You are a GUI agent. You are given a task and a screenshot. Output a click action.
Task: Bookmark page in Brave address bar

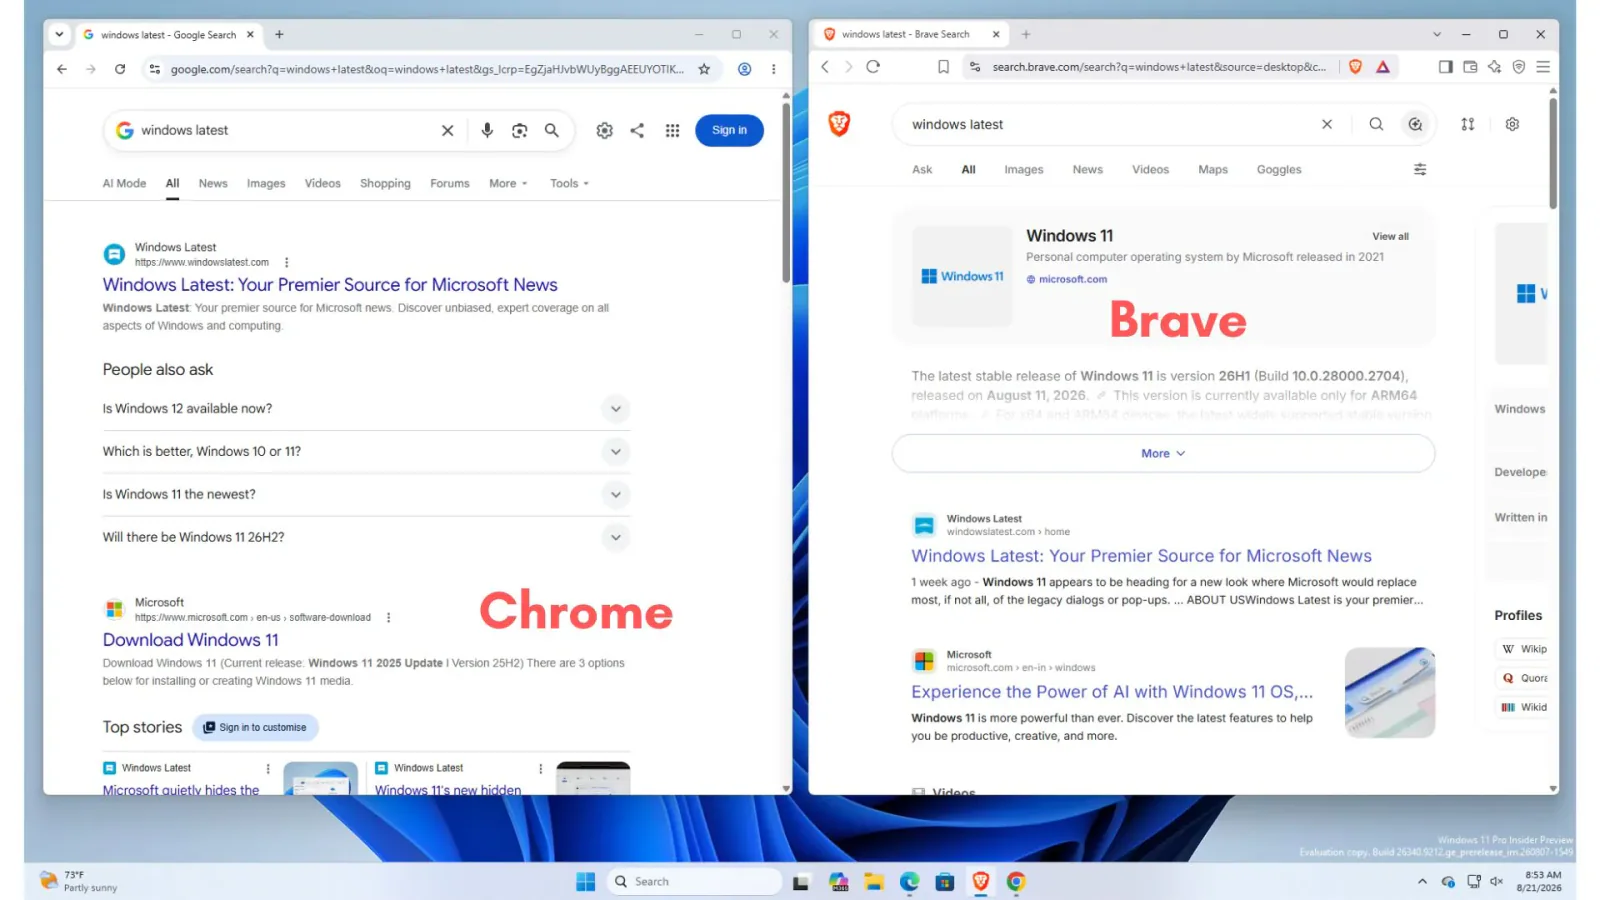tap(943, 67)
